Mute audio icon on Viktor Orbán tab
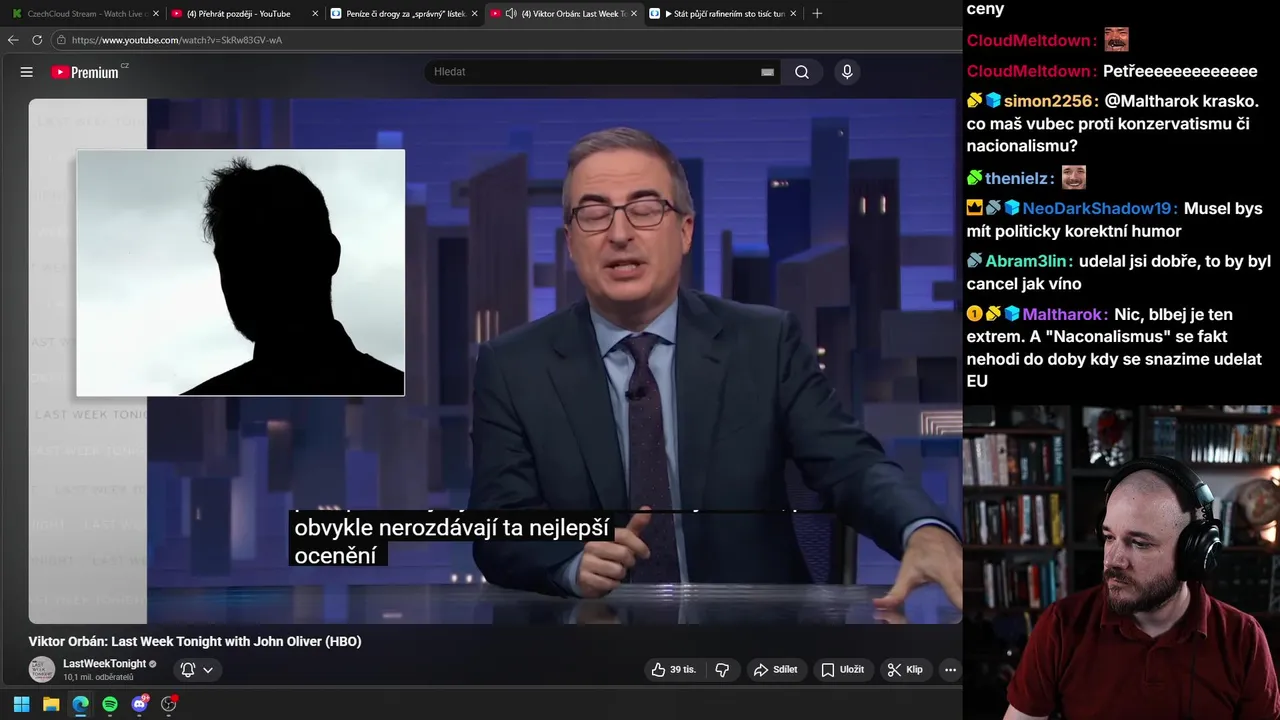The height and width of the screenshot is (720, 1280). [511, 14]
